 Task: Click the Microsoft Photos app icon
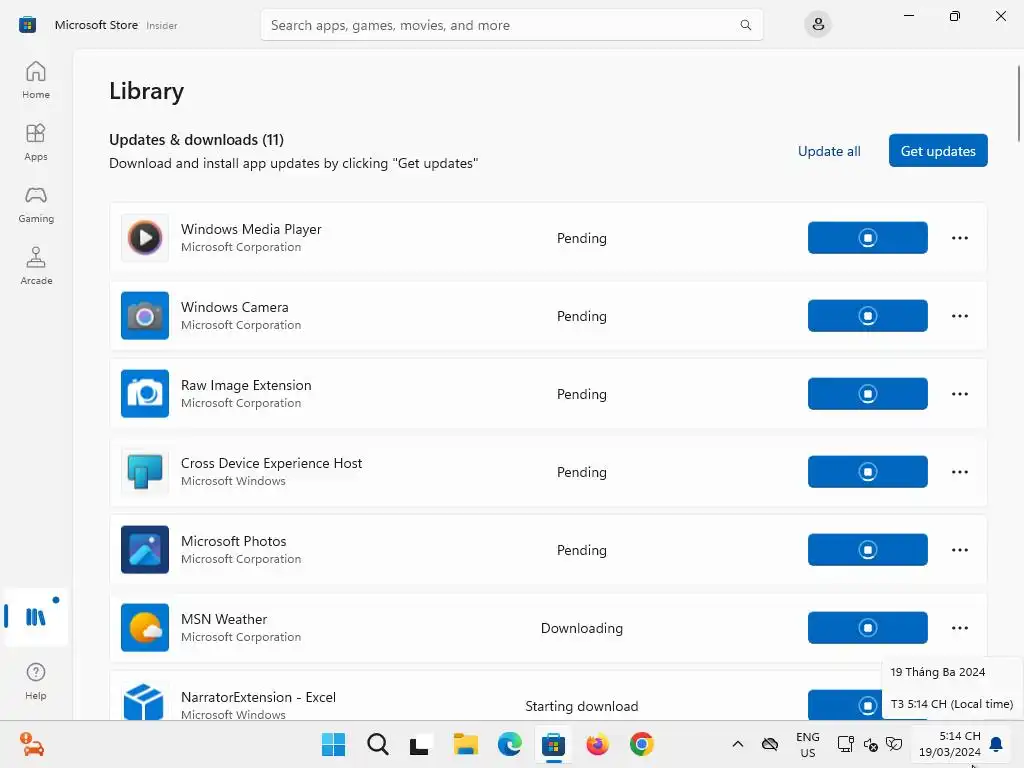point(145,550)
